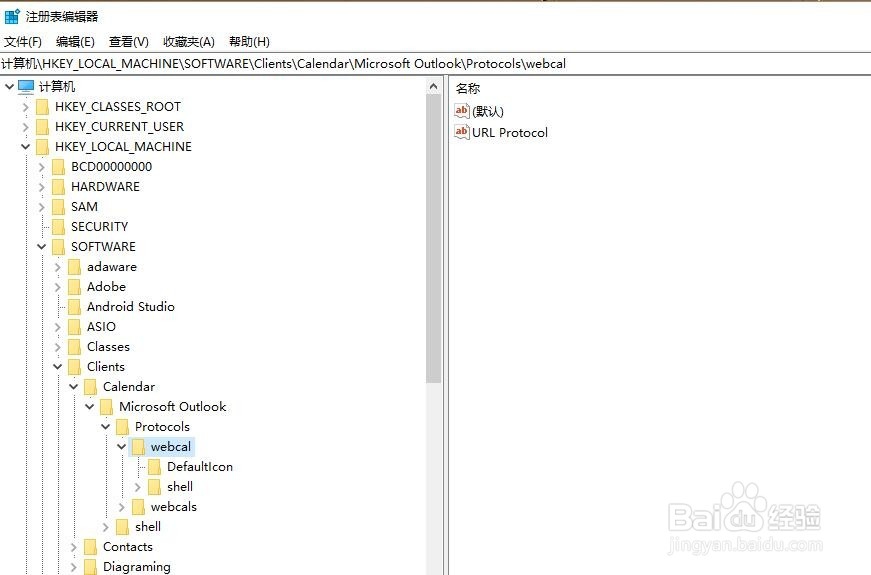Click the Protocols folder icon

(123, 427)
